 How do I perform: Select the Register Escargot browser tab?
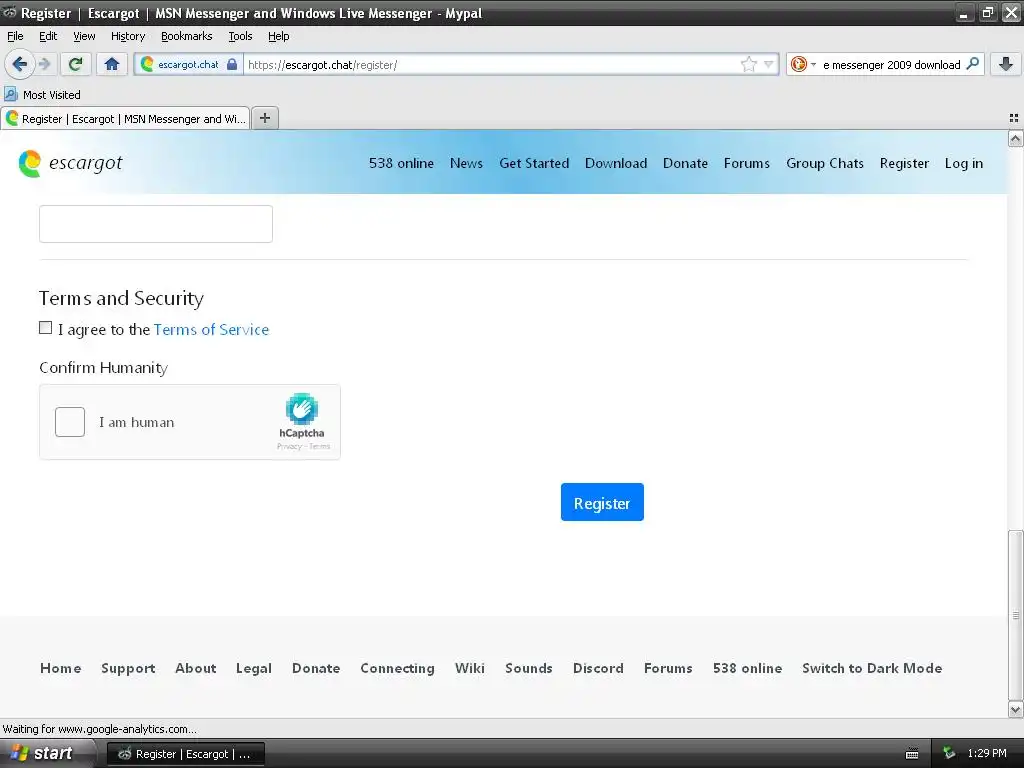tap(125, 119)
